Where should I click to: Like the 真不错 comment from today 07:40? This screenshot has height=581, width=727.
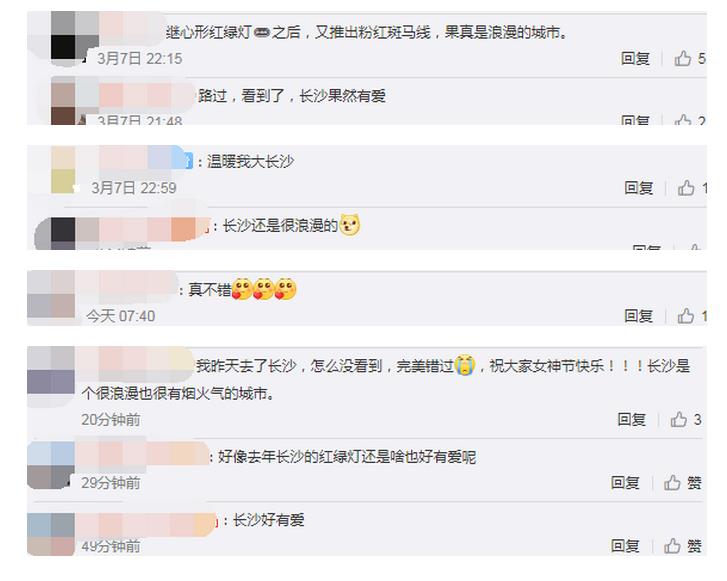pyautogui.click(x=692, y=316)
